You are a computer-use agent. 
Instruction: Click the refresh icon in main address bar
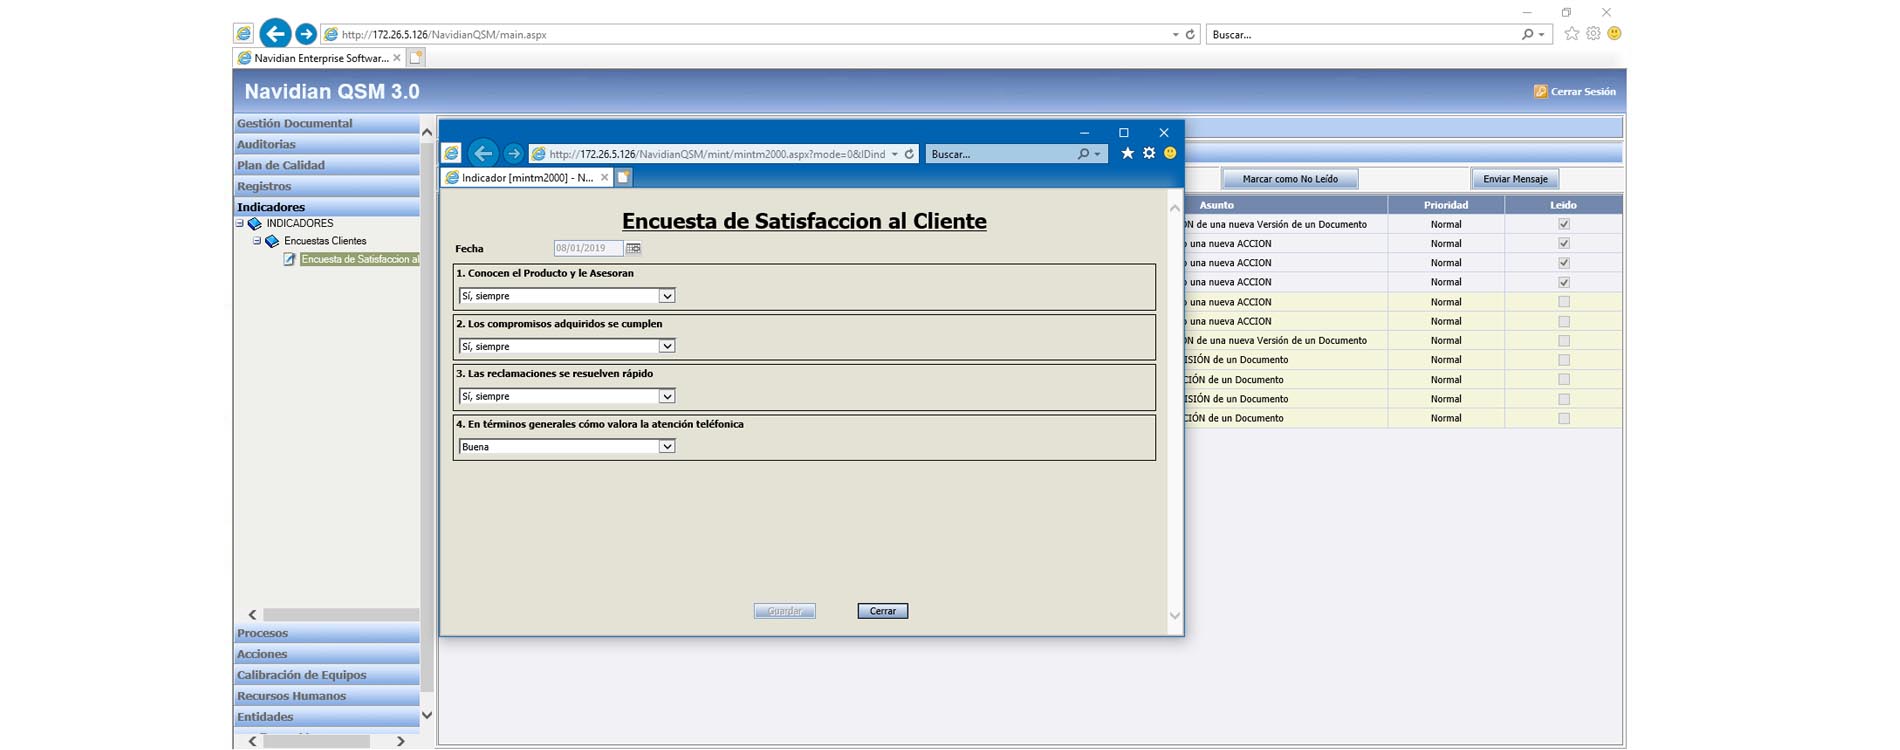point(1190,35)
